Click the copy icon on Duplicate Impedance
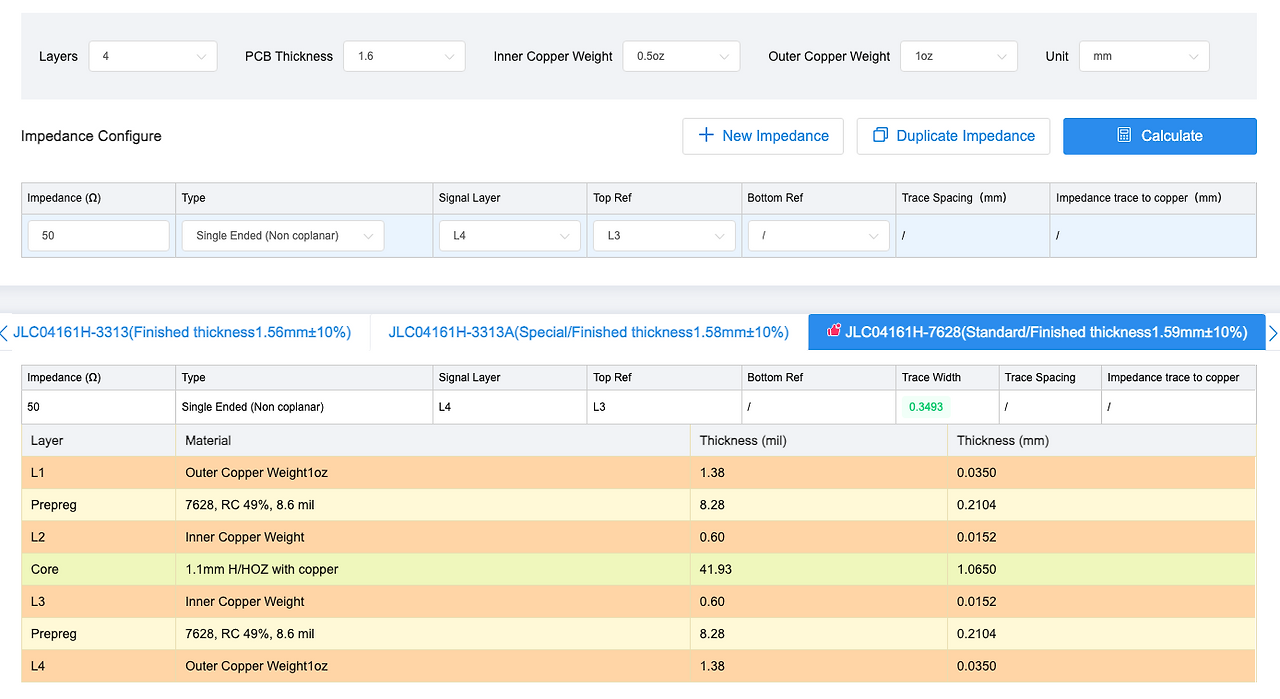Screen dimensions: 1280x699 click(880, 135)
